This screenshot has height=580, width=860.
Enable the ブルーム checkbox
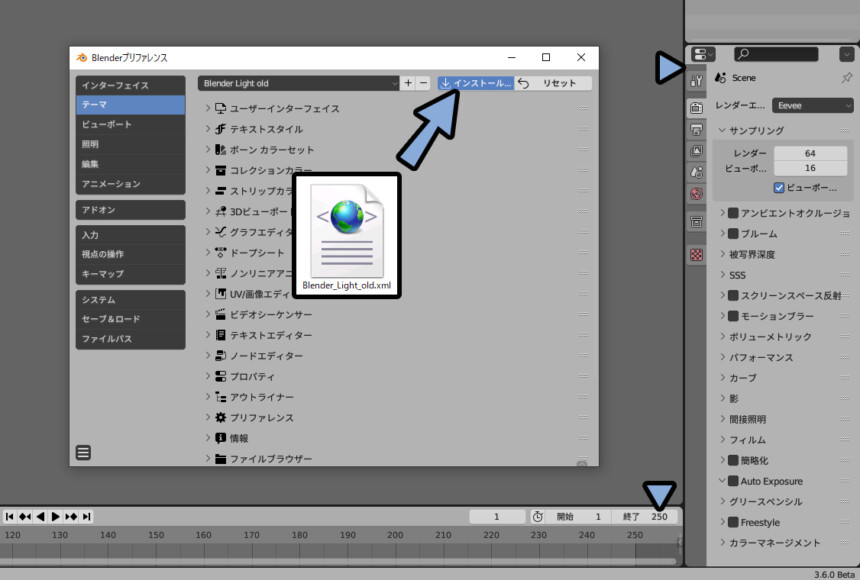(733, 234)
